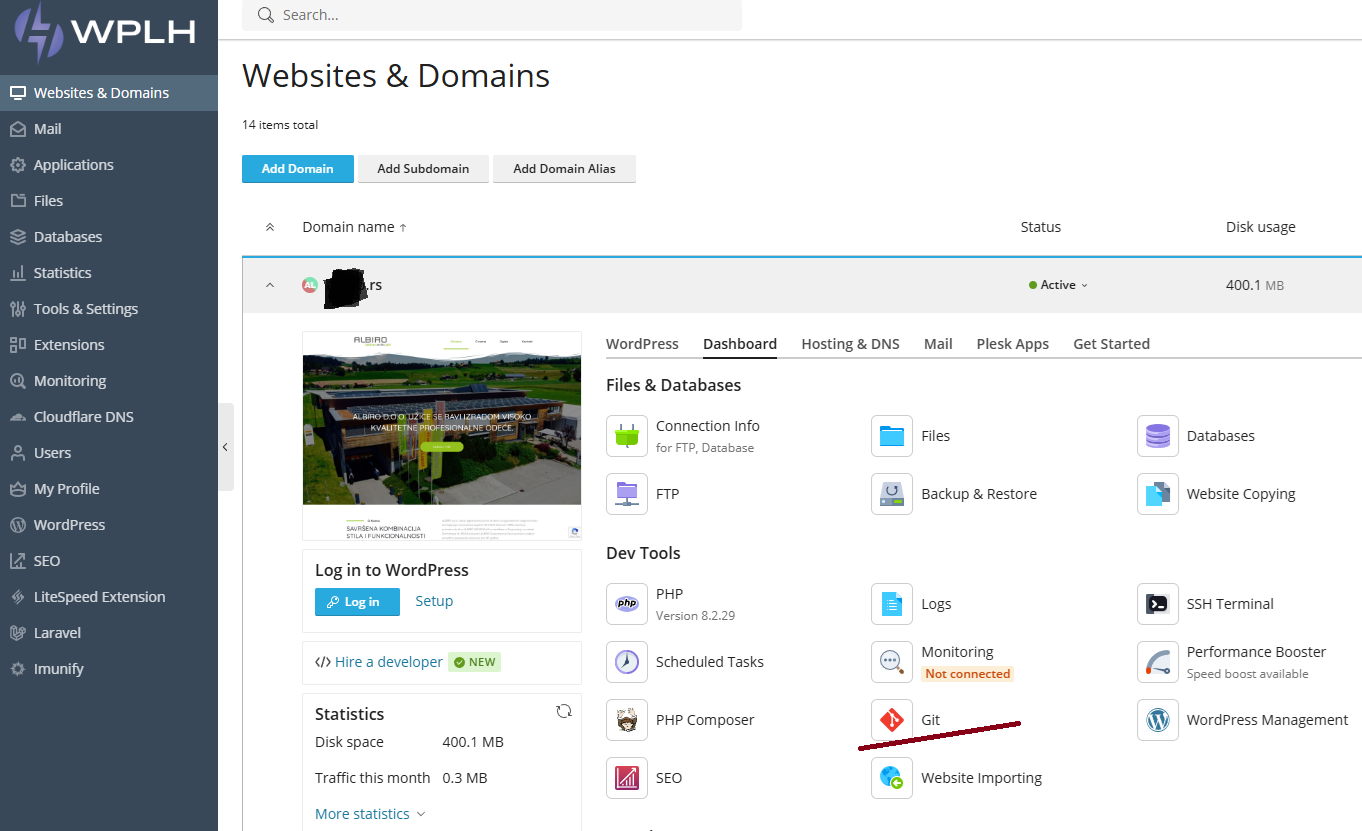Sort by the Status column header

point(1040,227)
